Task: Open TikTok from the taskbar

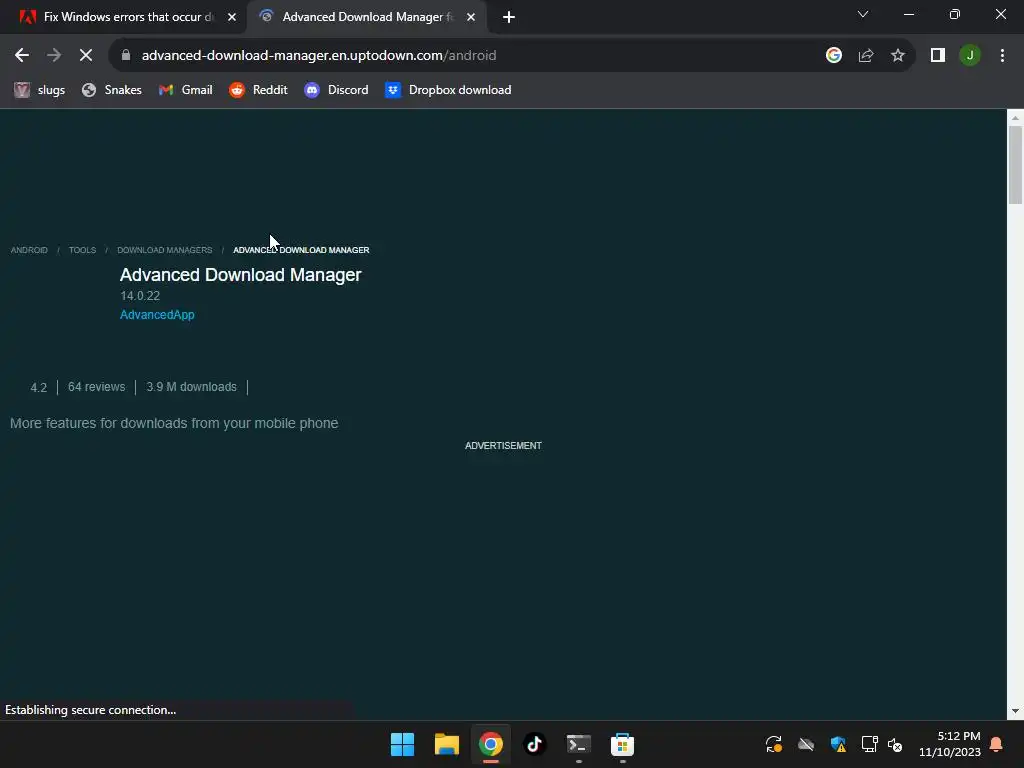Action: [x=534, y=744]
